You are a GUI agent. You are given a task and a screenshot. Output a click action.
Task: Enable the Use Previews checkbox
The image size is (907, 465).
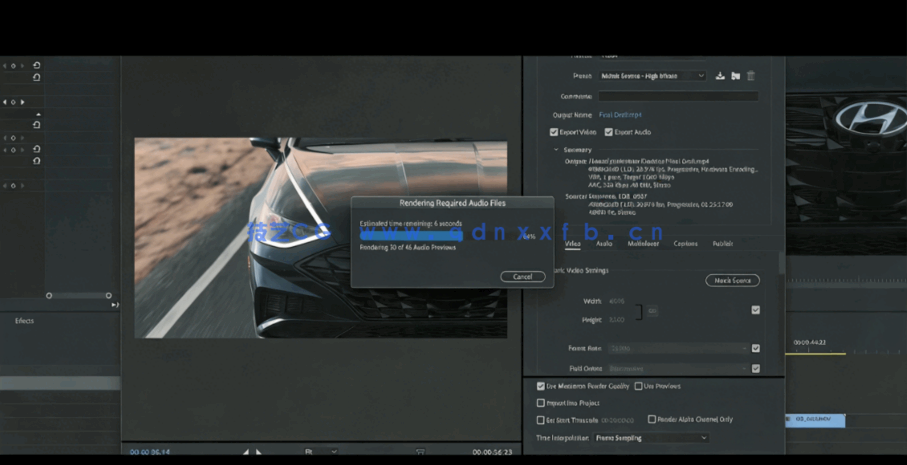tap(639, 386)
